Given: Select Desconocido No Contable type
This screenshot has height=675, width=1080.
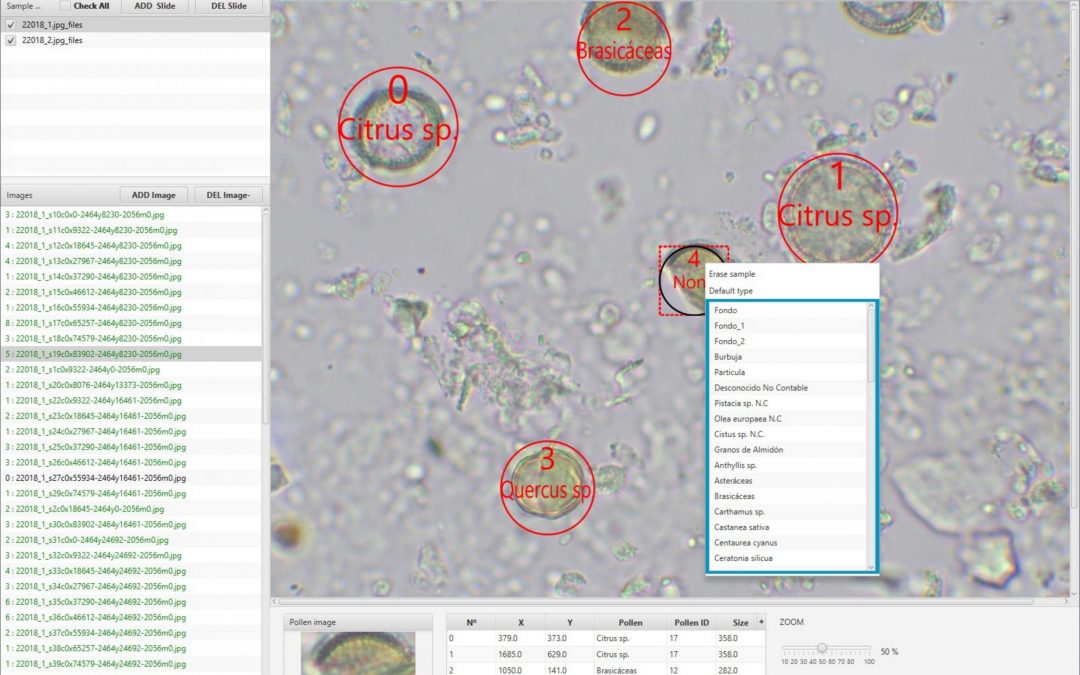Looking at the screenshot, I should pyautogui.click(x=787, y=388).
